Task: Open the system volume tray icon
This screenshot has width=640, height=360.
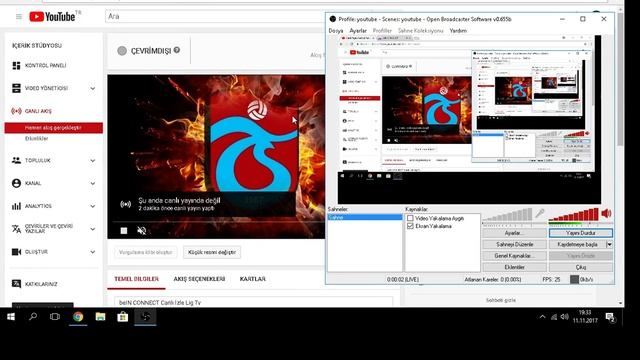Action: pos(564,317)
